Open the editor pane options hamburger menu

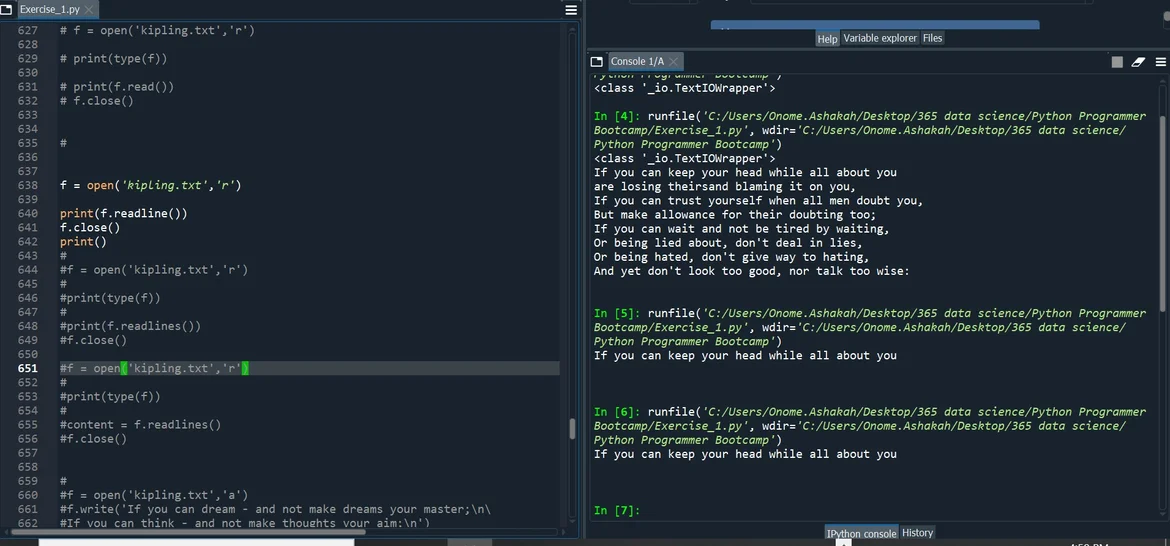point(571,10)
